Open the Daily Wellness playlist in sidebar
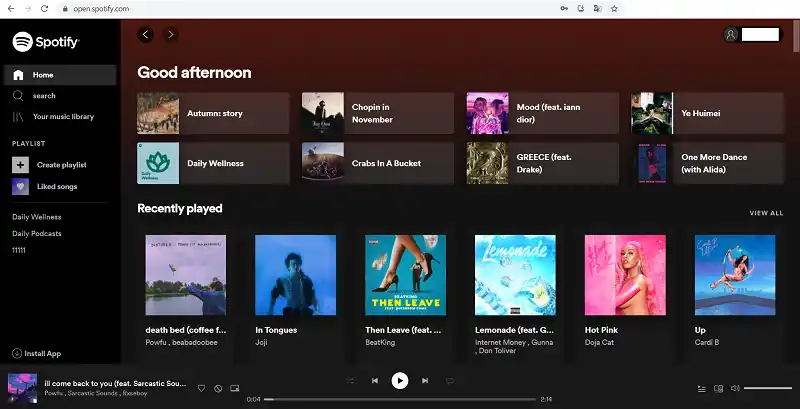 coord(37,217)
